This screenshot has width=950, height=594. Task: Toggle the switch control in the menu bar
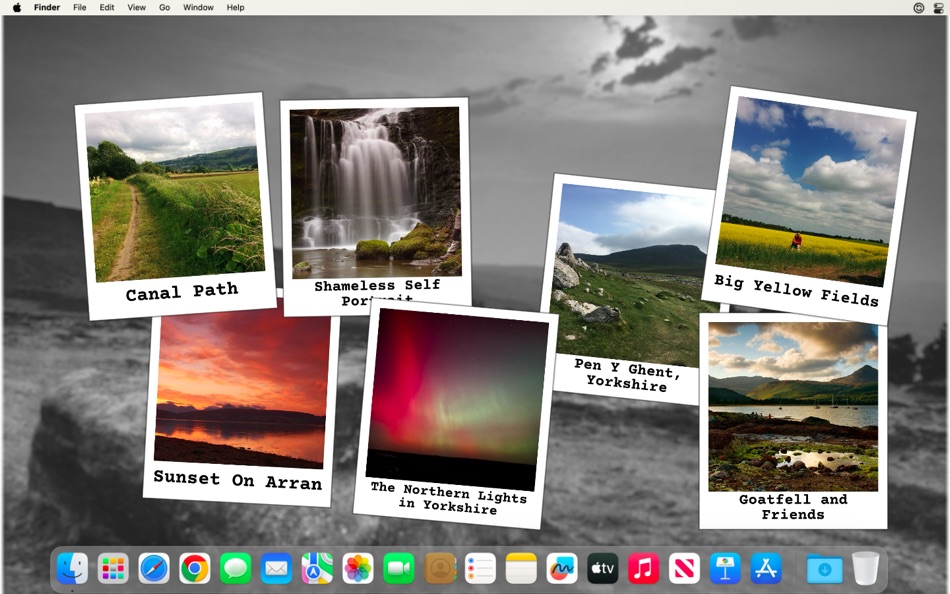point(938,8)
